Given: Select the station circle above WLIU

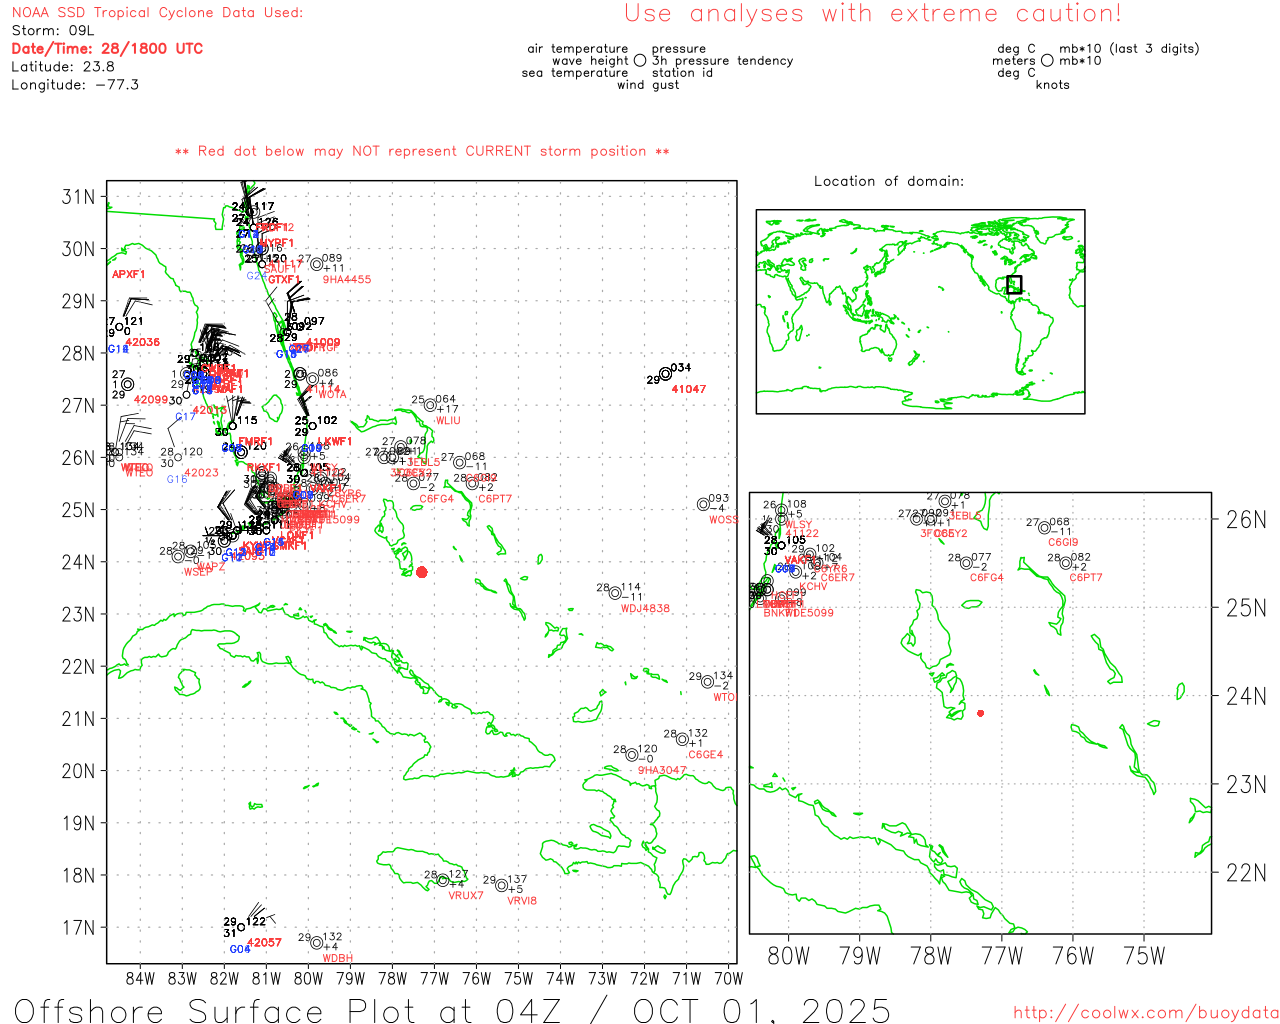Looking at the screenshot, I should click(430, 405).
